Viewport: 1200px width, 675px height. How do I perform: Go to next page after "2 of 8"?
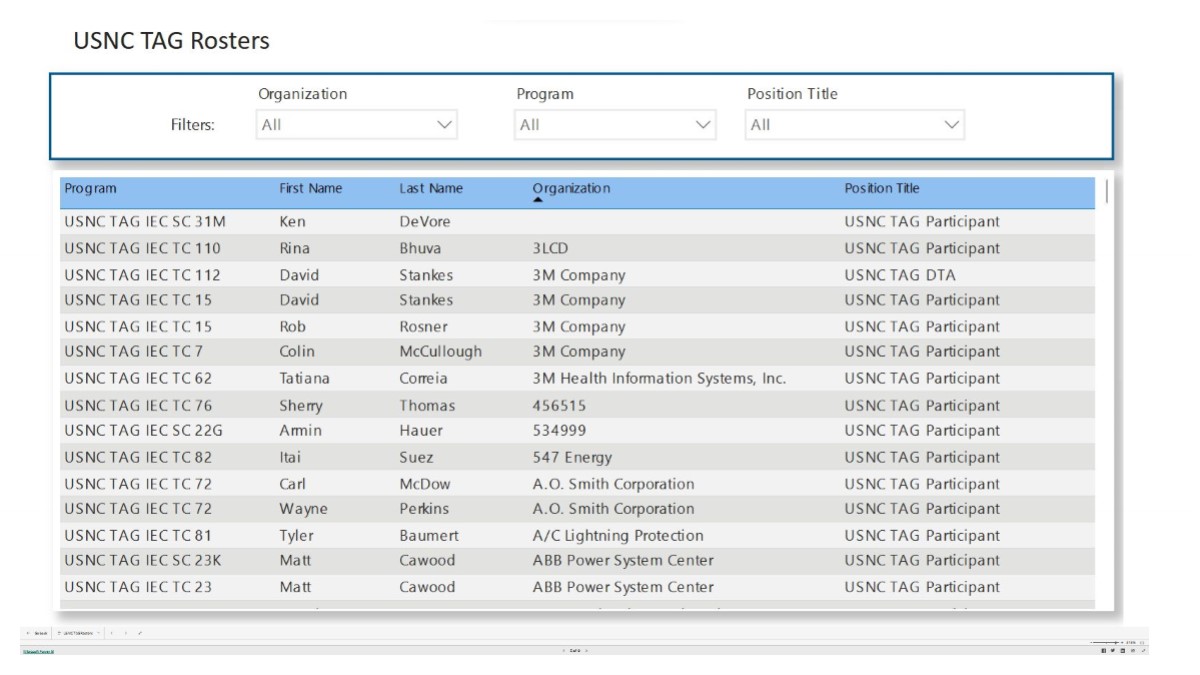coord(587,651)
